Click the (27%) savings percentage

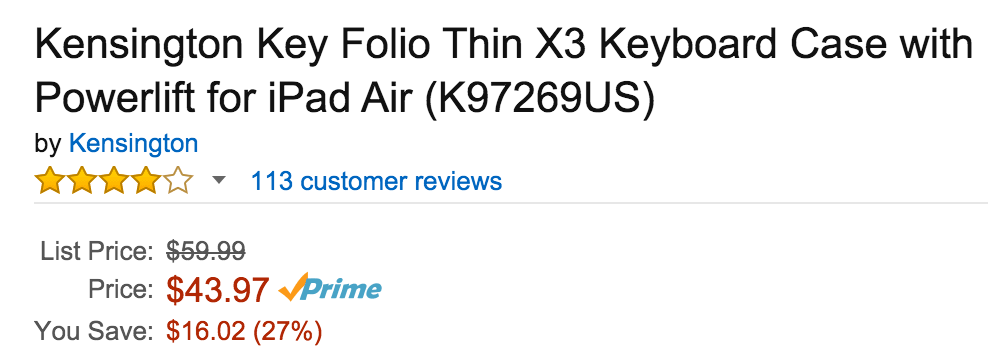(x=287, y=331)
